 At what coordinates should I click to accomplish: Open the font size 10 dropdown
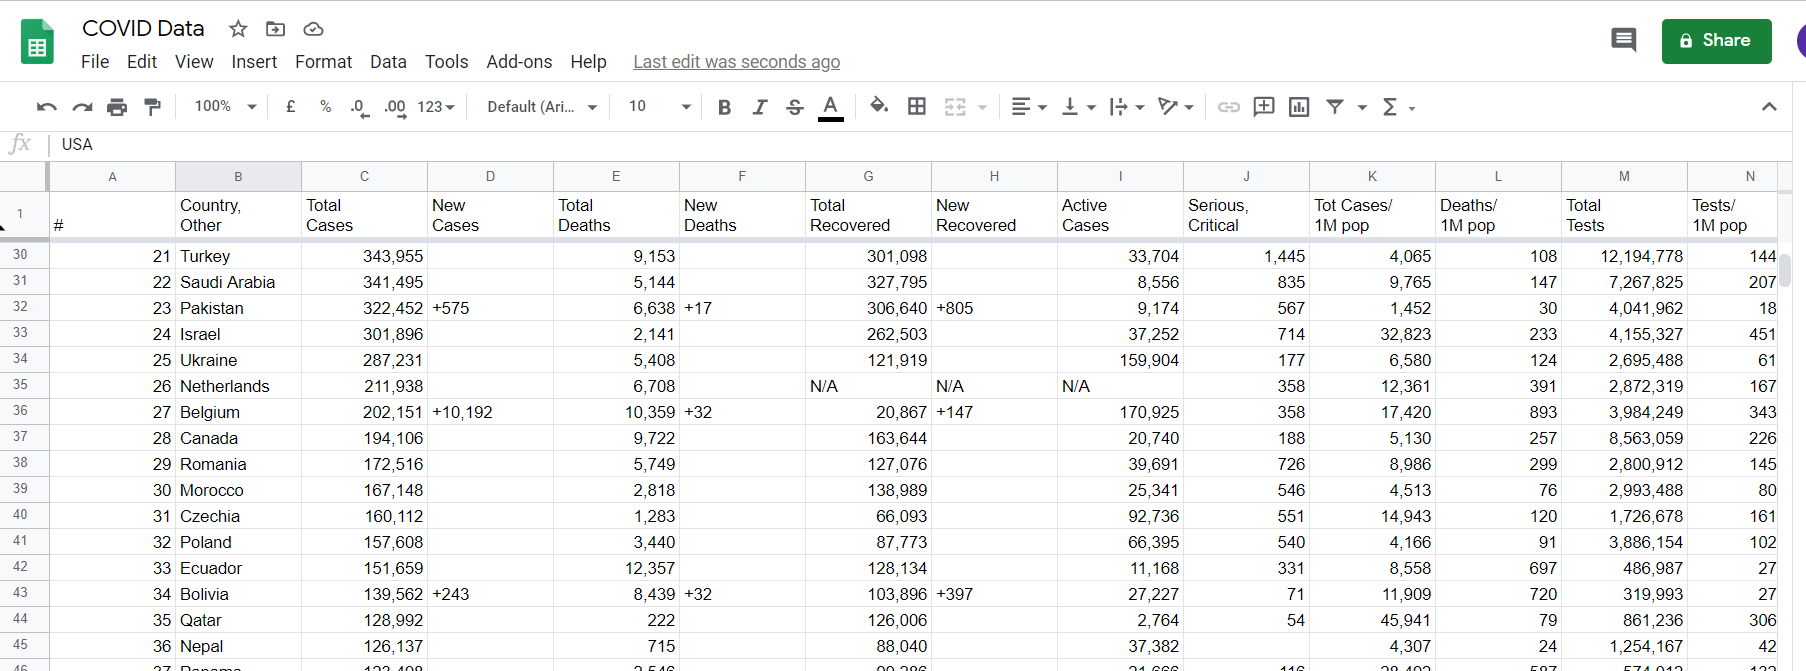[x=659, y=106]
